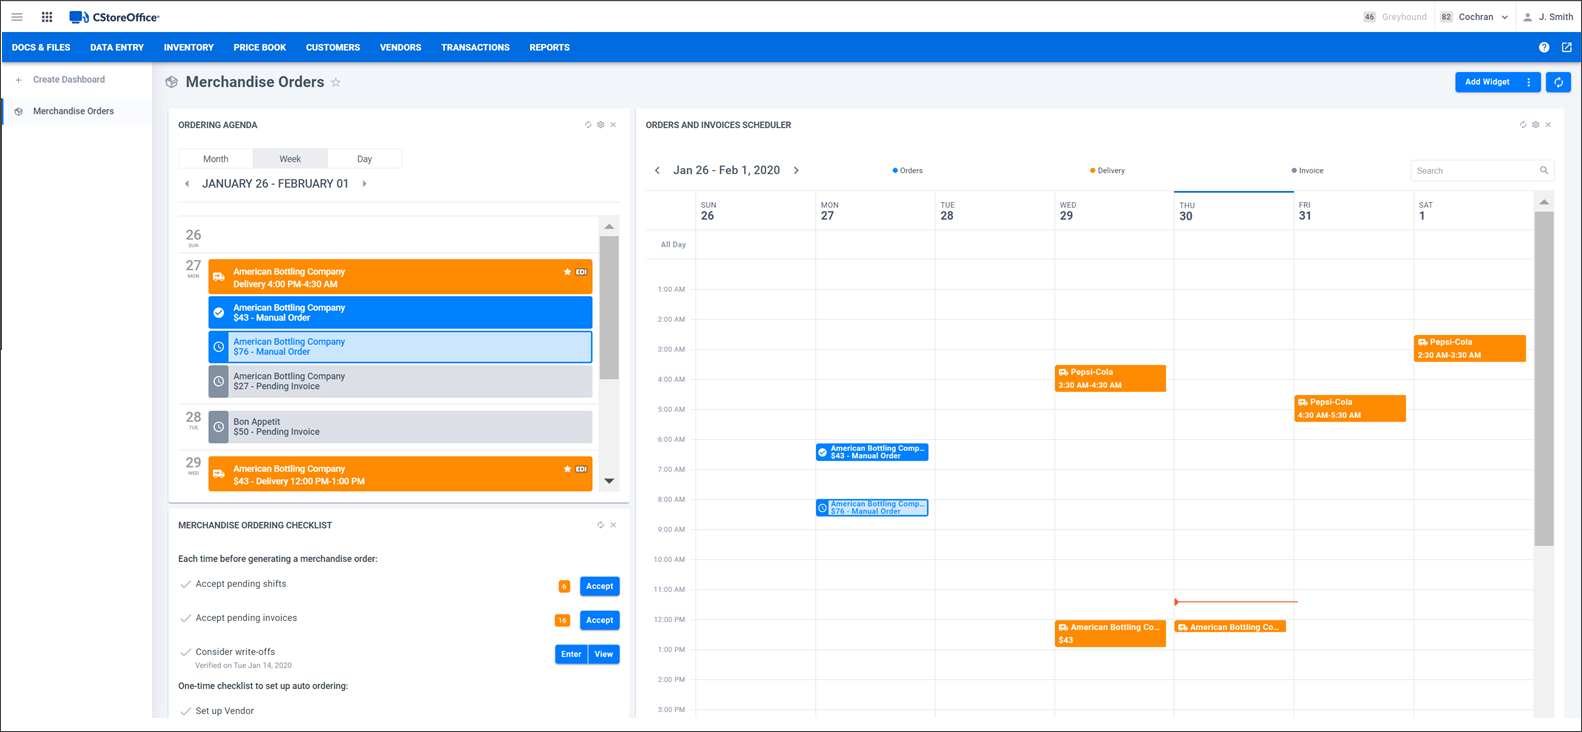
Task: Open Pepsi-Cola 3:30 AM Wednesday delivery event
Action: (x=1110, y=378)
